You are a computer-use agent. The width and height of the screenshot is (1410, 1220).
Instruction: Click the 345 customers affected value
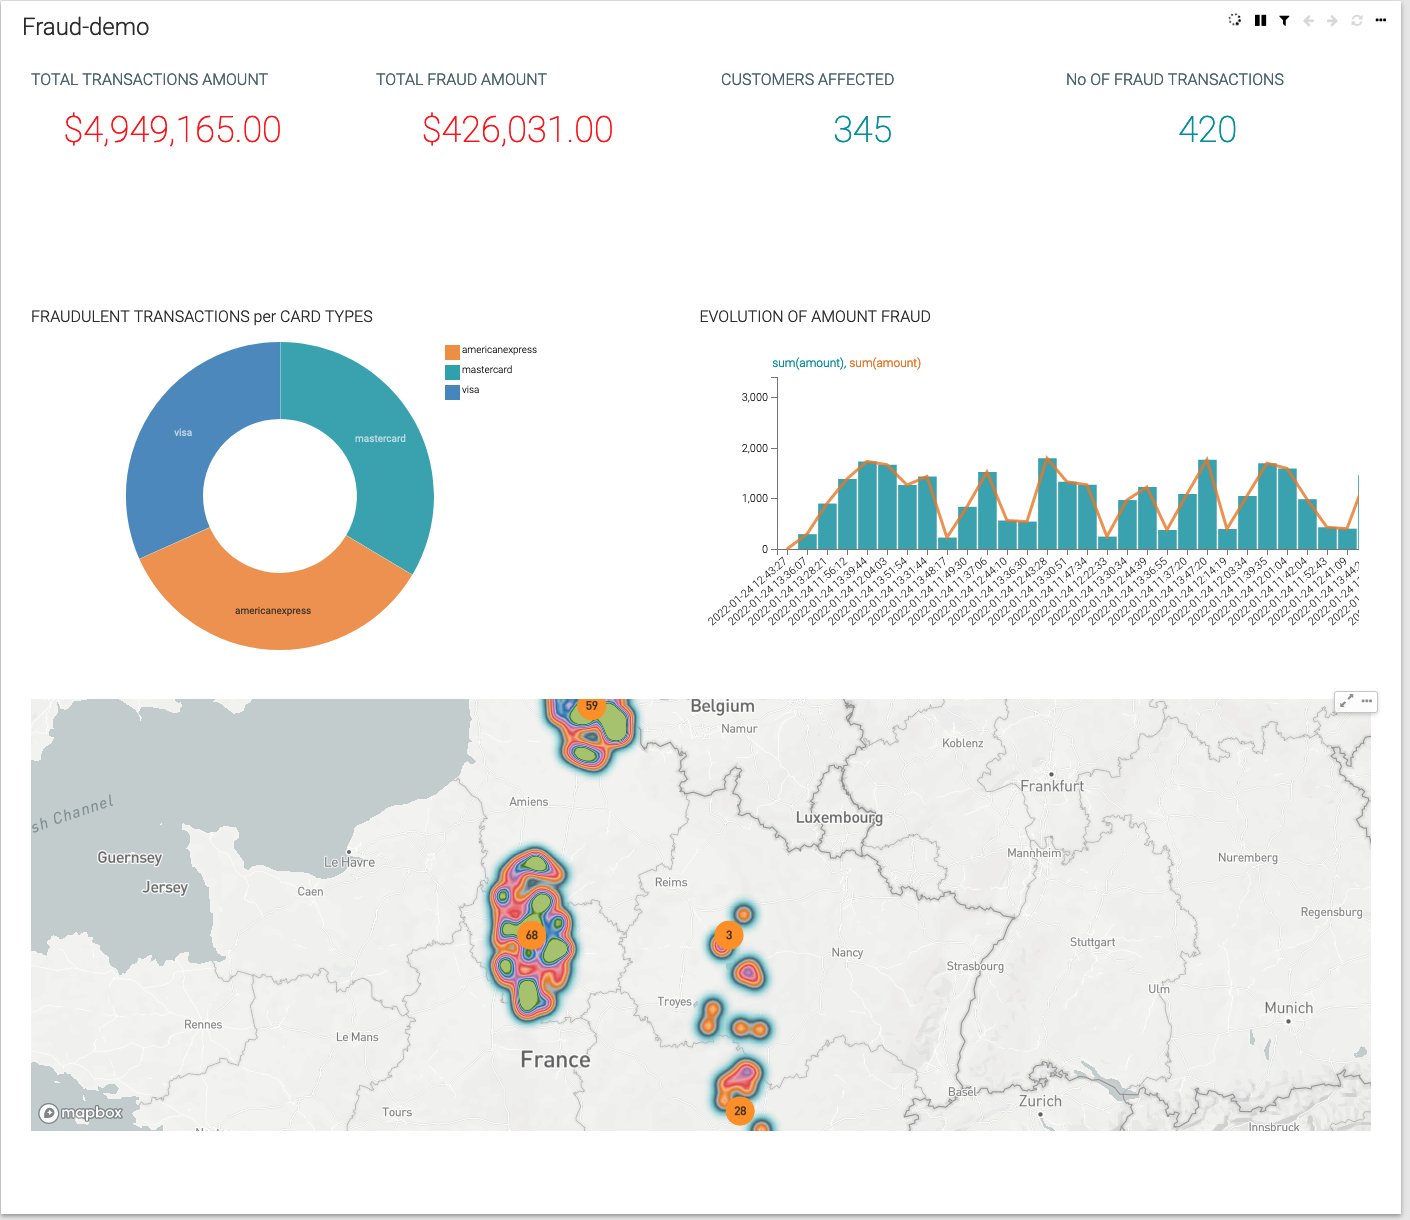click(863, 130)
